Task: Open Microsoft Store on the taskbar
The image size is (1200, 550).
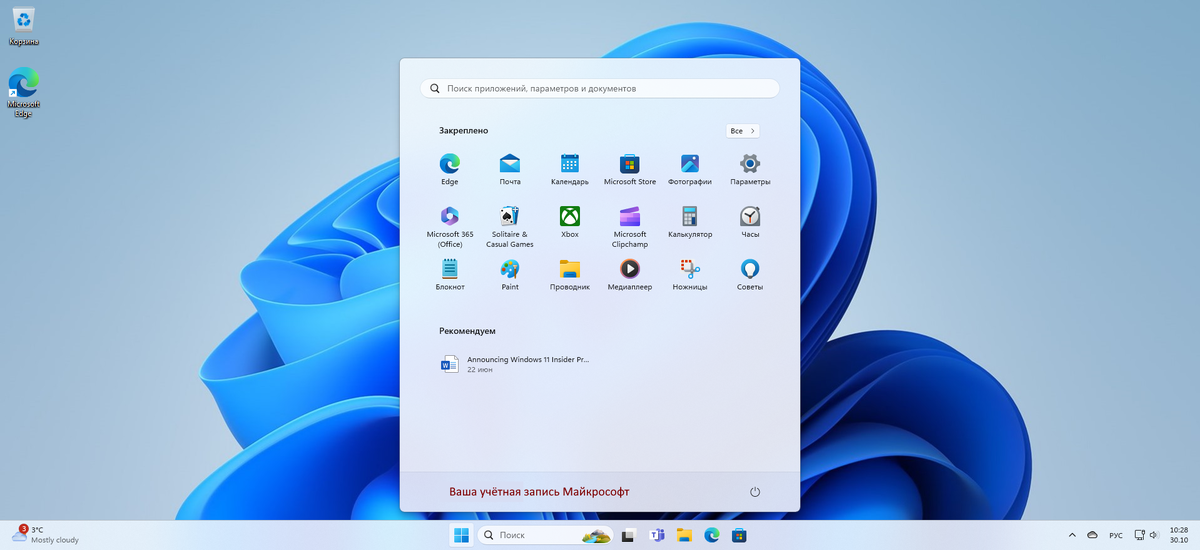Action: pos(739,535)
